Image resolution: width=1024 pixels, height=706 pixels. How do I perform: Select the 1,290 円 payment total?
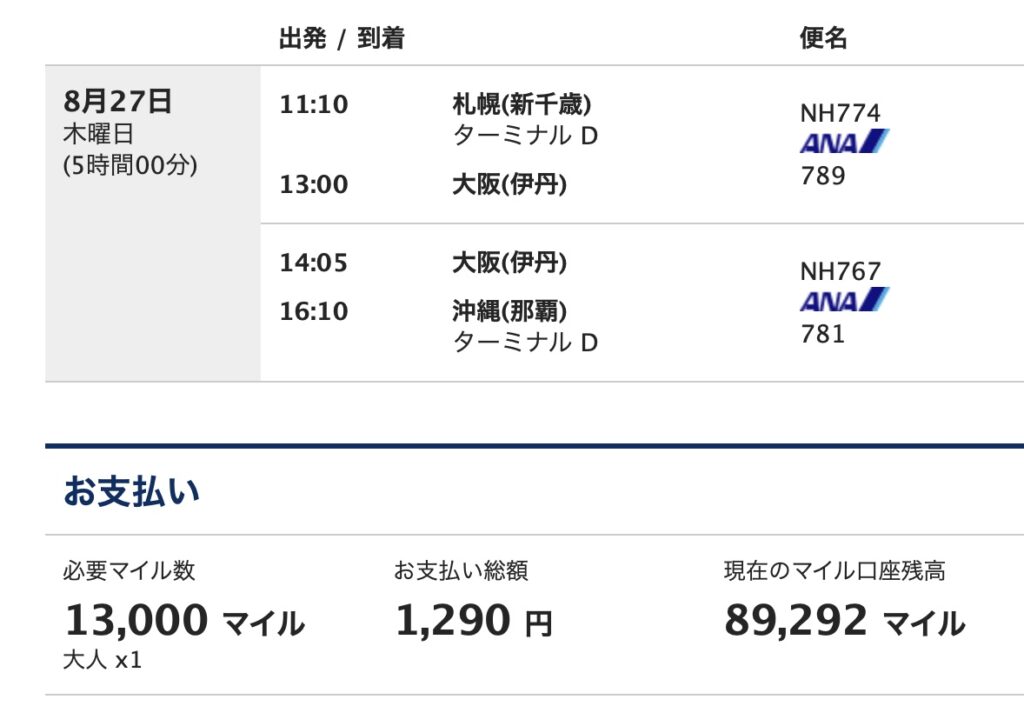(473, 621)
